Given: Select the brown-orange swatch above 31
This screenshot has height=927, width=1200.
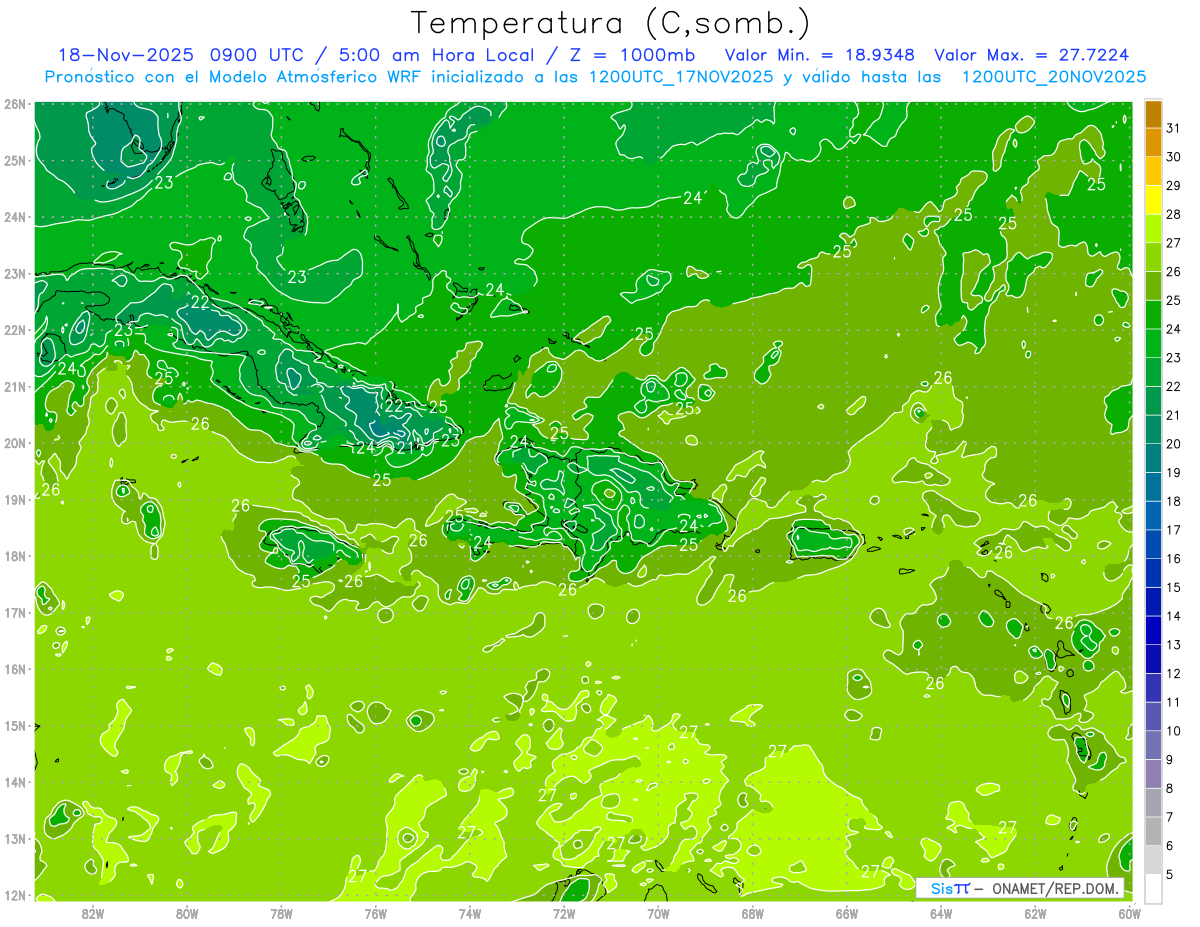Looking at the screenshot, I should click(x=1153, y=114).
